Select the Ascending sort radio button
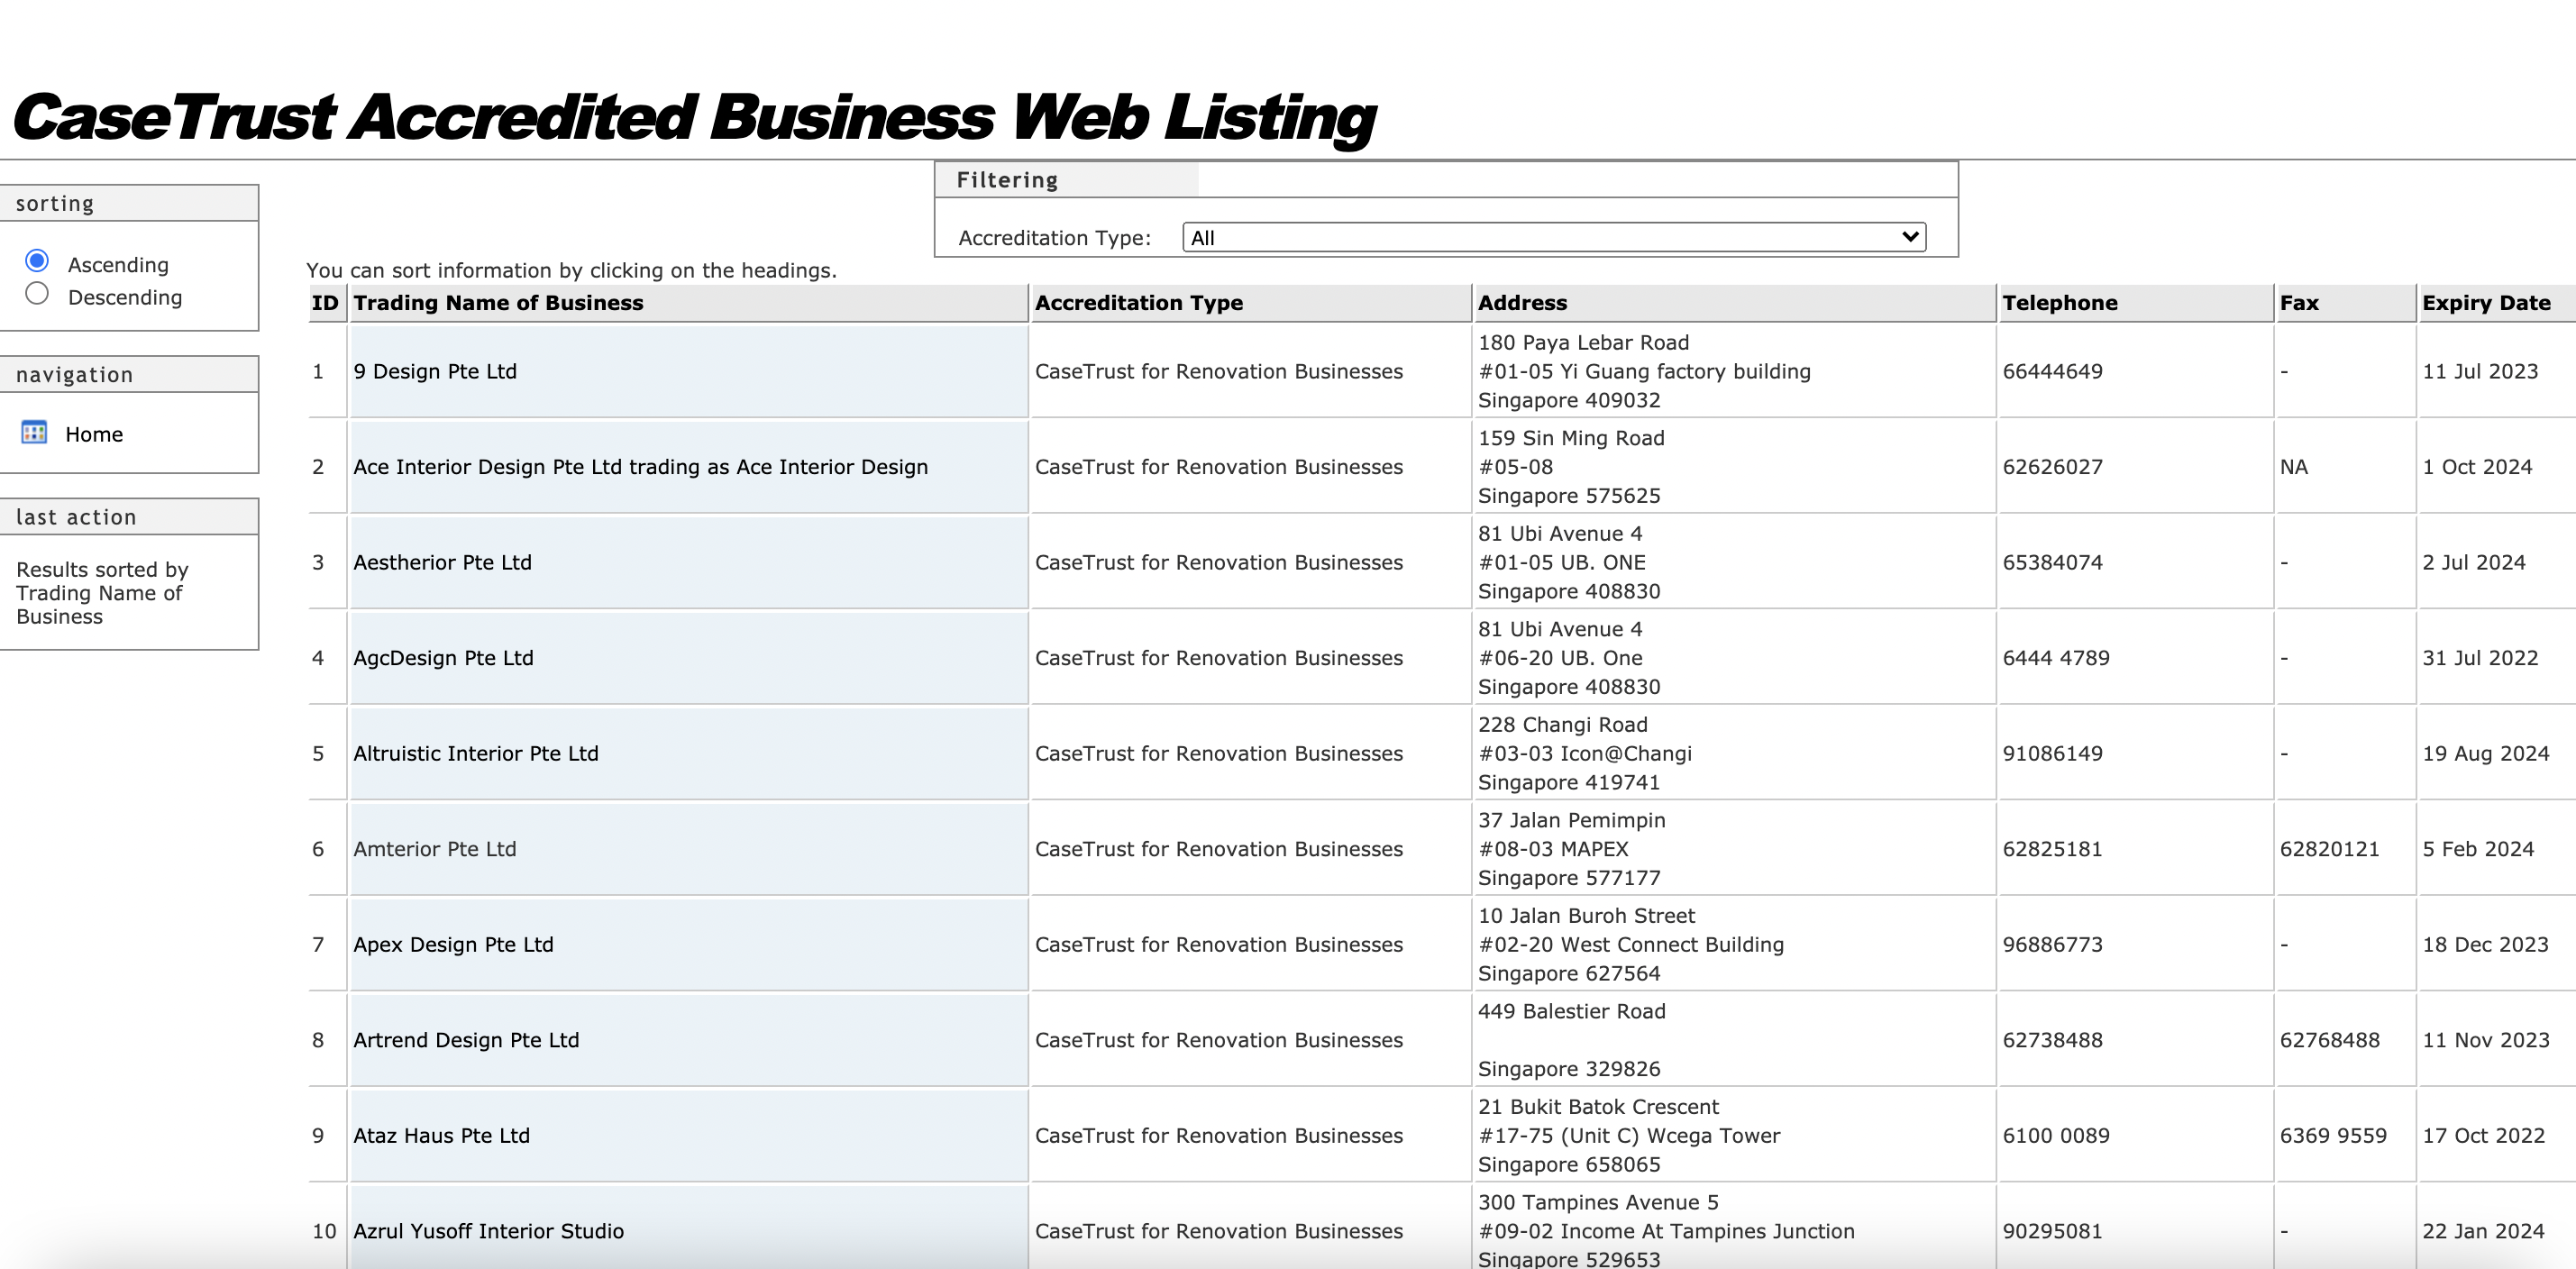This screenshot has height=1269, width=2576. click(37, 261)
